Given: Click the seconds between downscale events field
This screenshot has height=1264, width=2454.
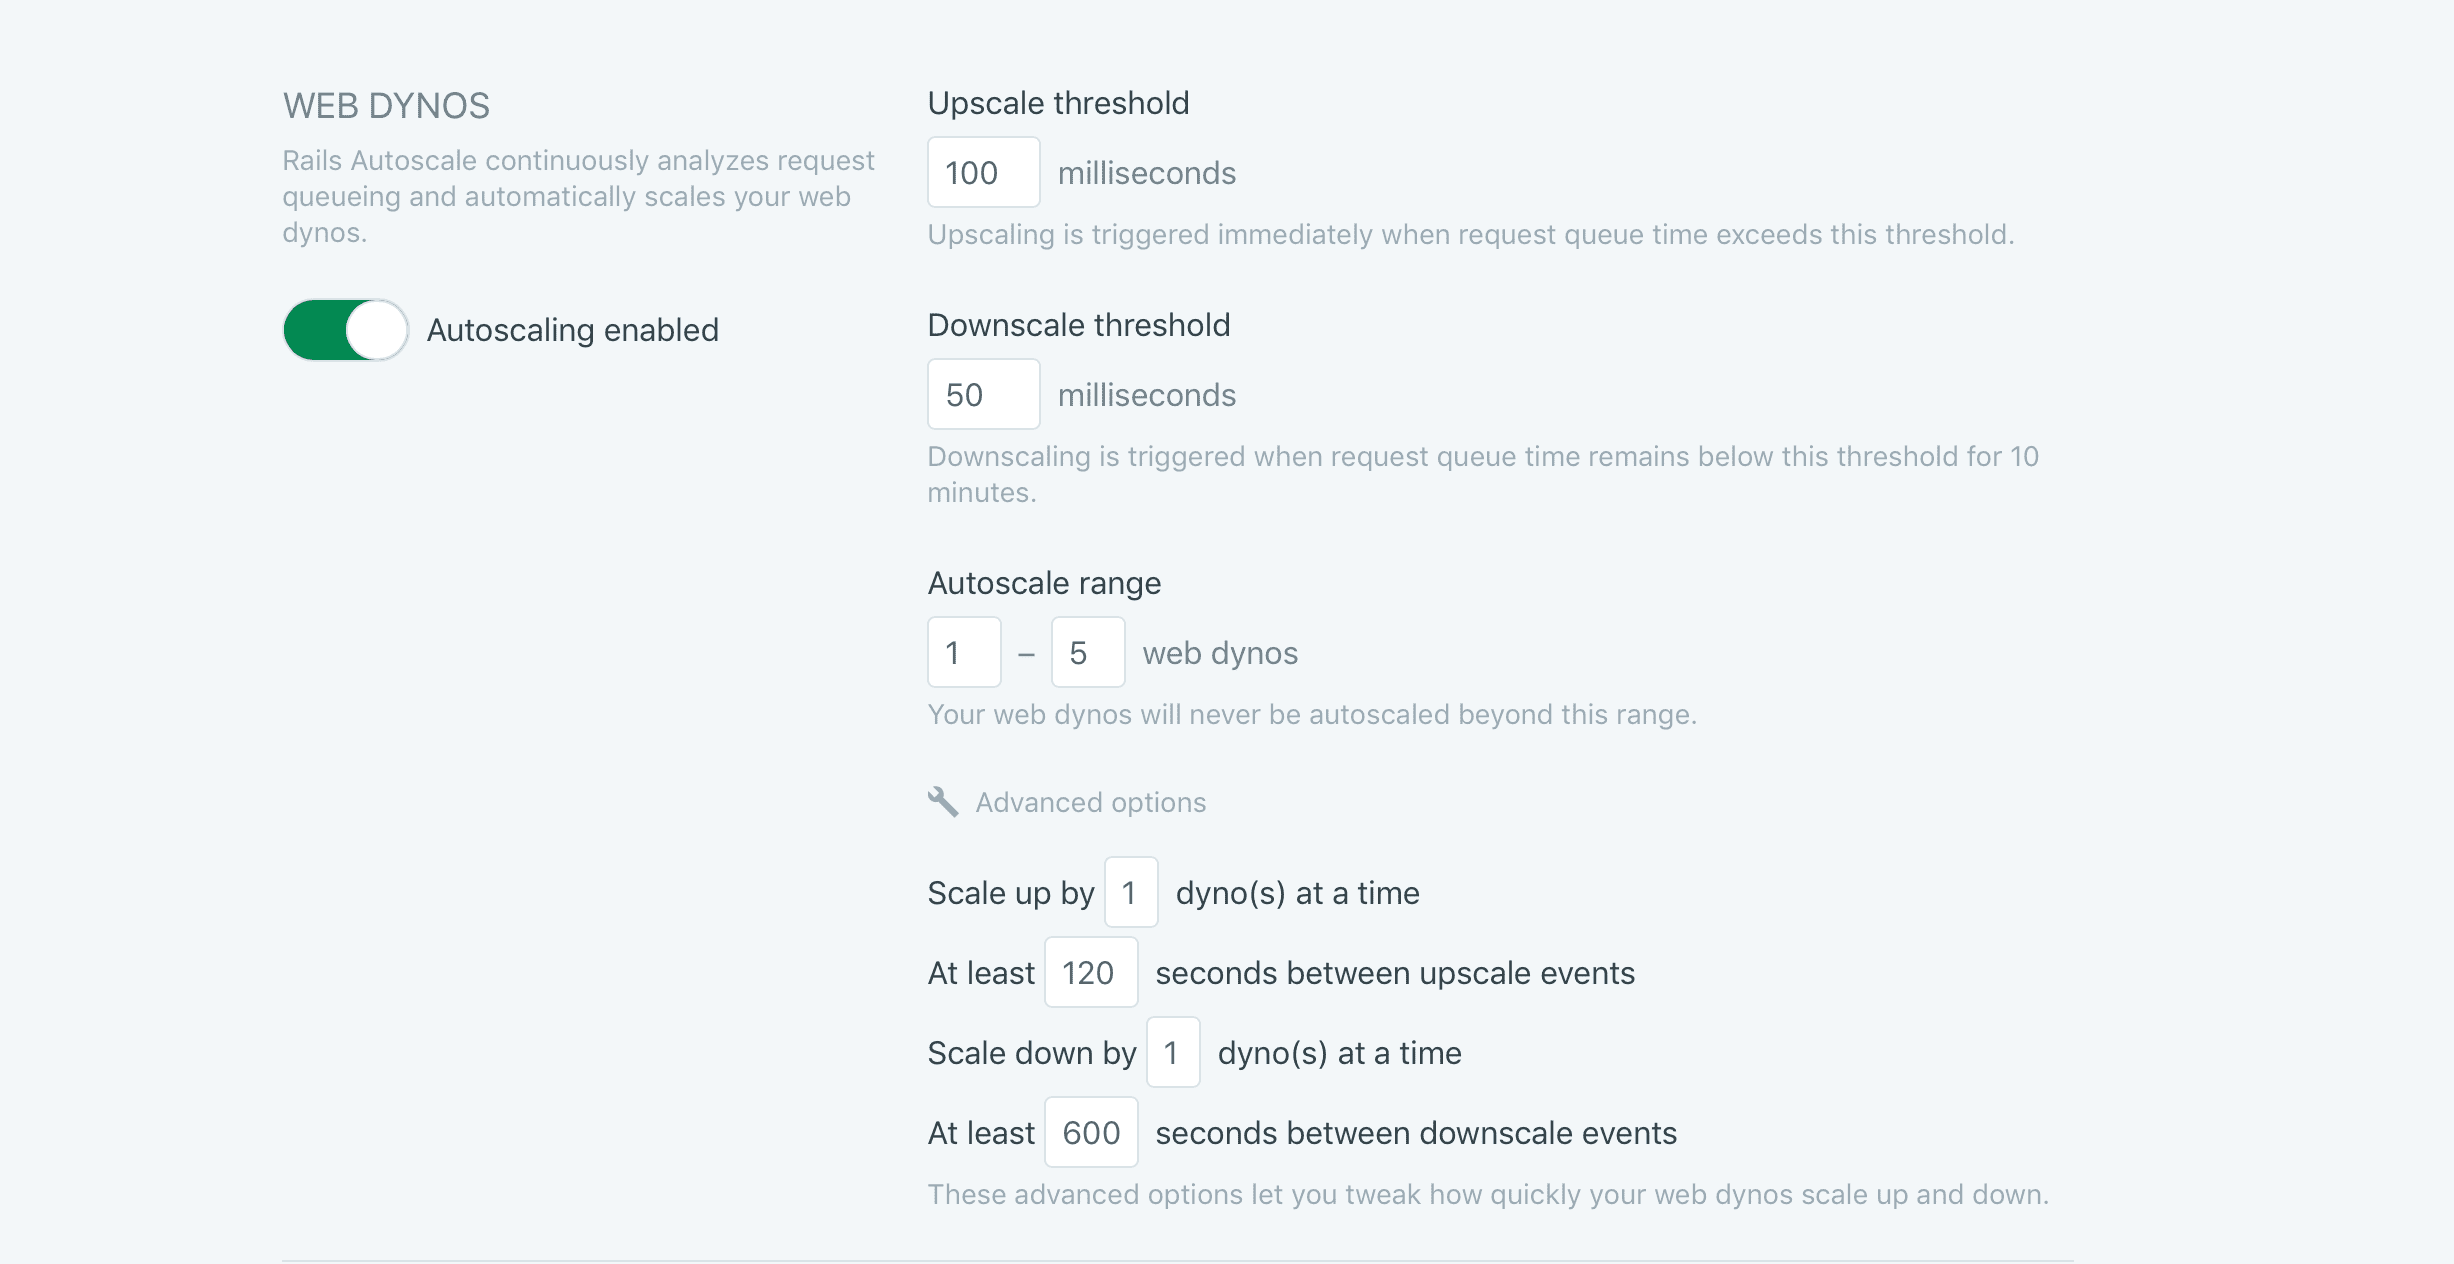Looking at the screenshot, I should click(x=1090, y=1133).
